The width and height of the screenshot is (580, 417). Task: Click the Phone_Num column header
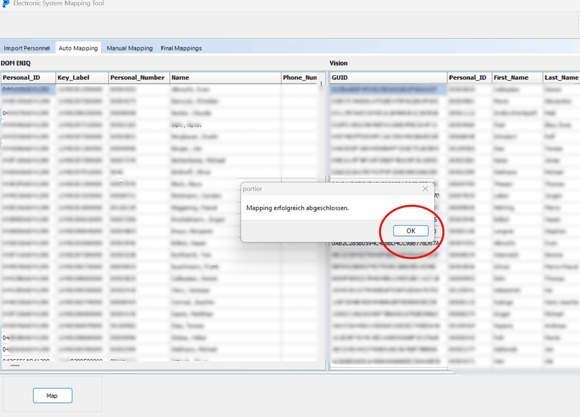pyautogui.click(x=300, y=77)
